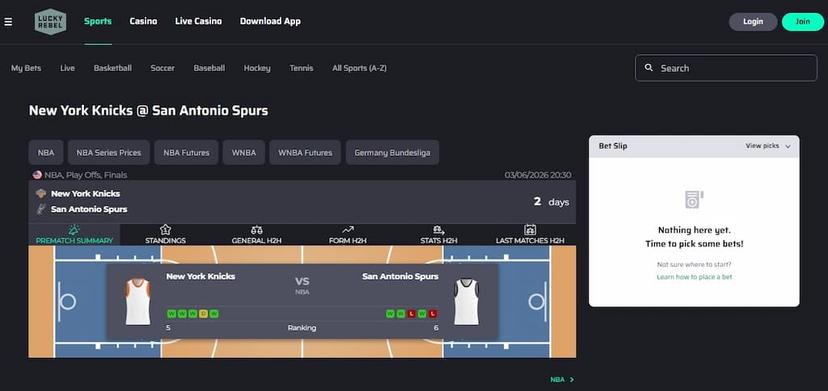Click 'Bet Slip' header title
Image resolution: width=828 pixels, height=391 pixels.
pyautogui.click(x=613, y=146)
